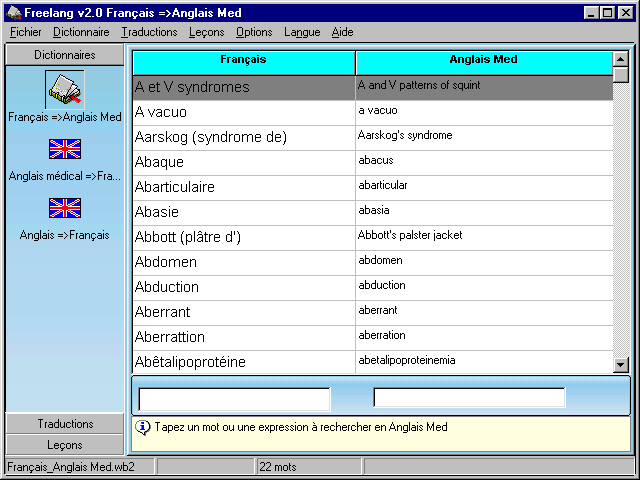Click the Freelang title bar app icon

point(14,13)
